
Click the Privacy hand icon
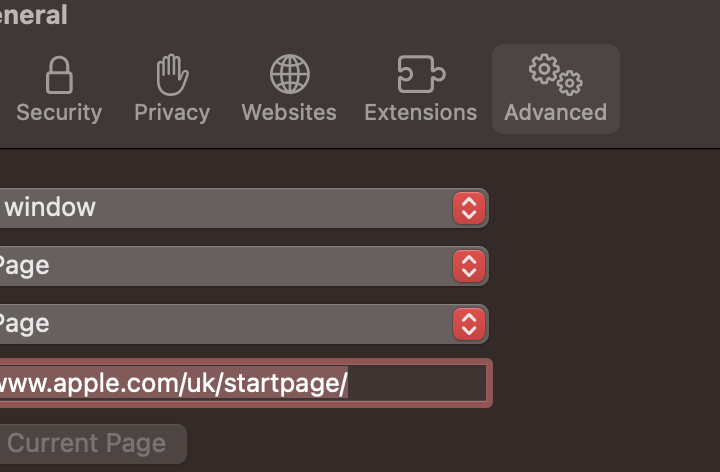pyautogui.click(x=172, y=75)
